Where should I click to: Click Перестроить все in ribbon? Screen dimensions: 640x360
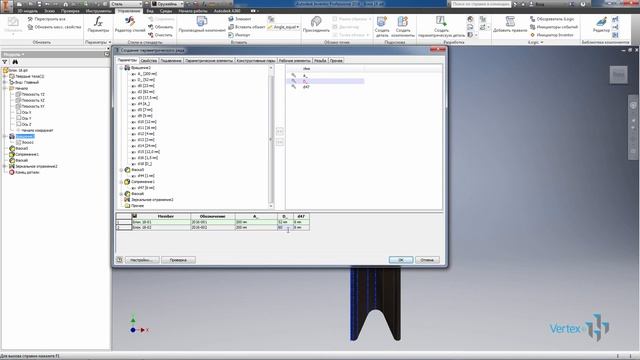47,19
